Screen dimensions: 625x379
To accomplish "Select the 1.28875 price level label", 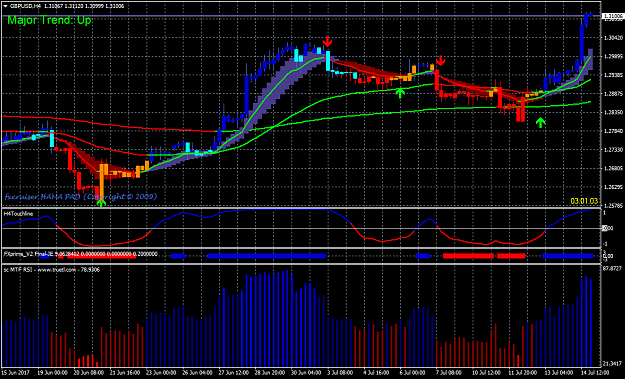I will click(x=613, y=94).
